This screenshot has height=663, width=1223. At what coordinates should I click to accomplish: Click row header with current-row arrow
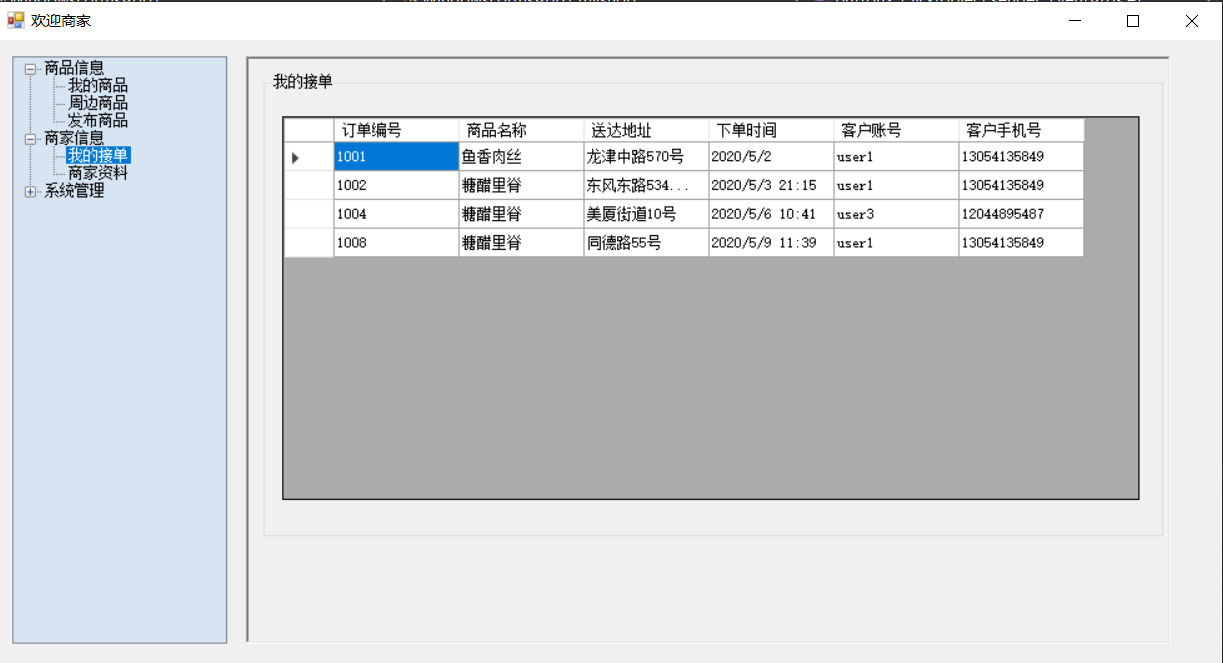(x=309, y=157)
